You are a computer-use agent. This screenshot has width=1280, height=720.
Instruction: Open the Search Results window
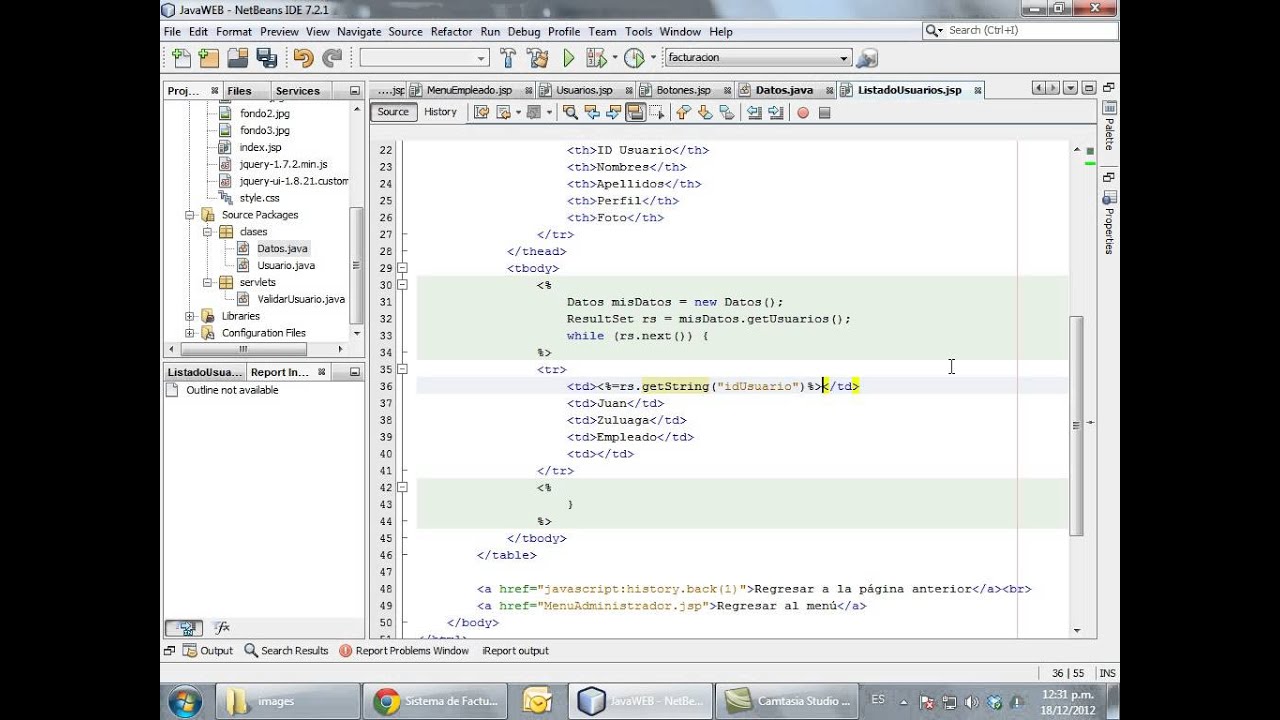pos(286,651)
